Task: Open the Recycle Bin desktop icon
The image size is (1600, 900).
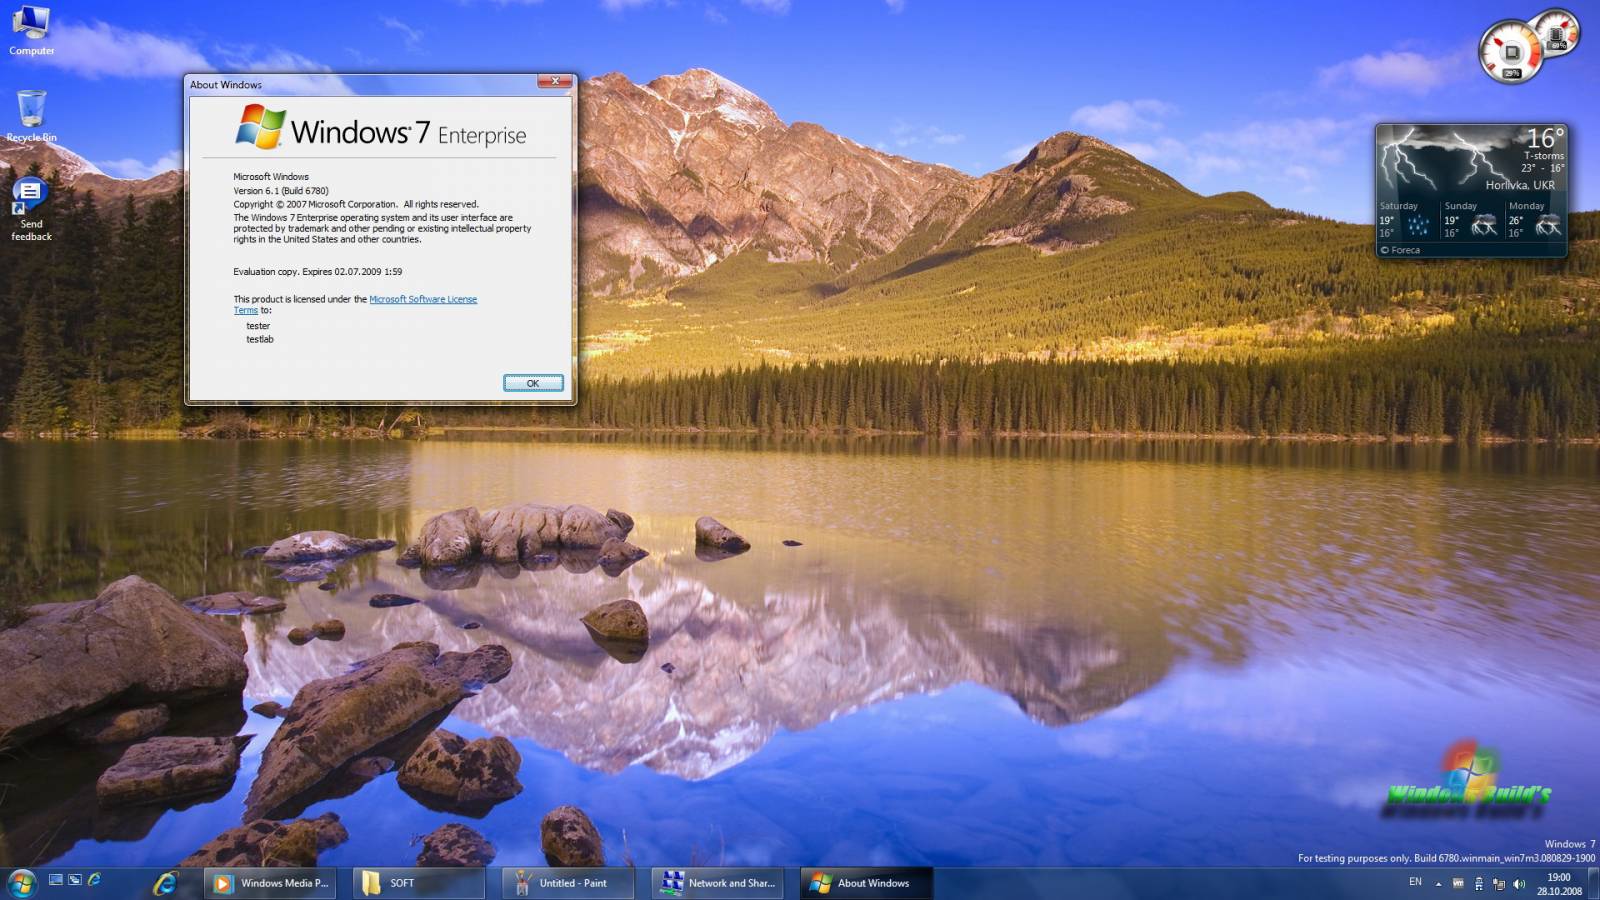Action: pyautogui.click(x=31, y=115)
